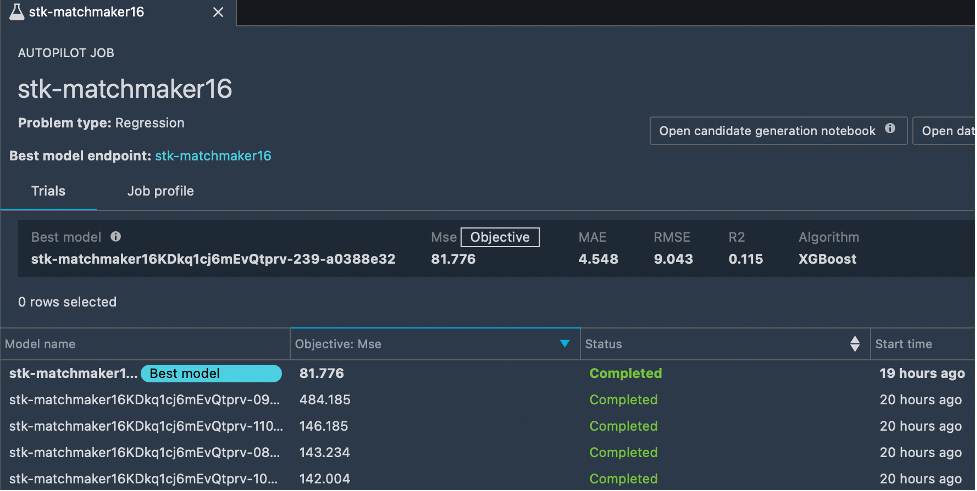Screen dimensions: 977x491
Task: Click info icon next to Best model
Action: 116,237
